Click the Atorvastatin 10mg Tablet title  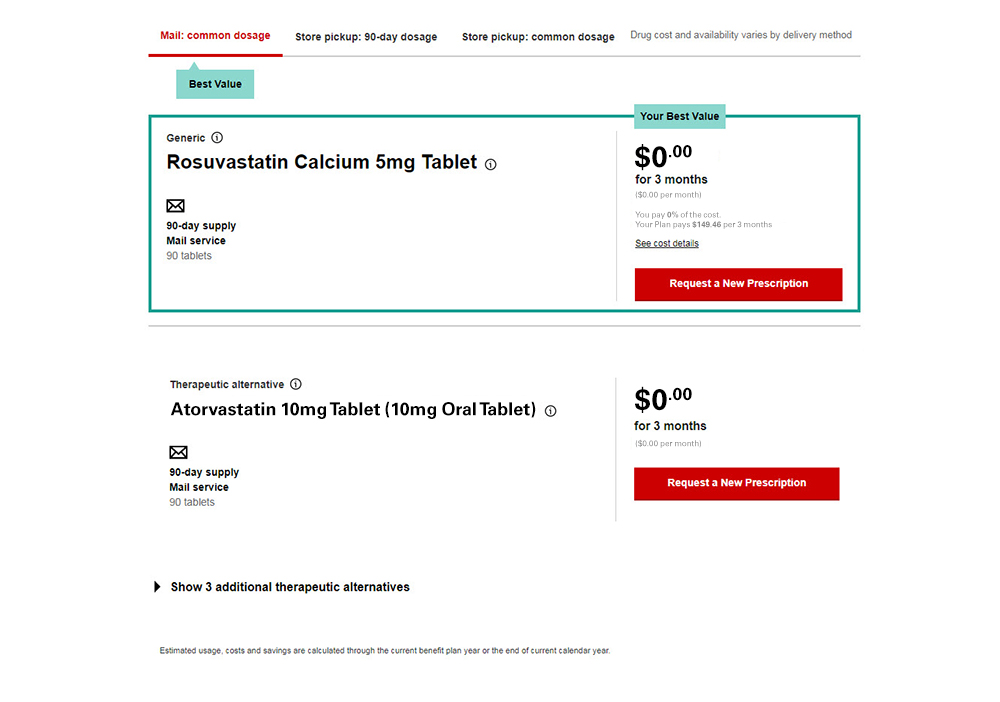[x=353, y=409]
